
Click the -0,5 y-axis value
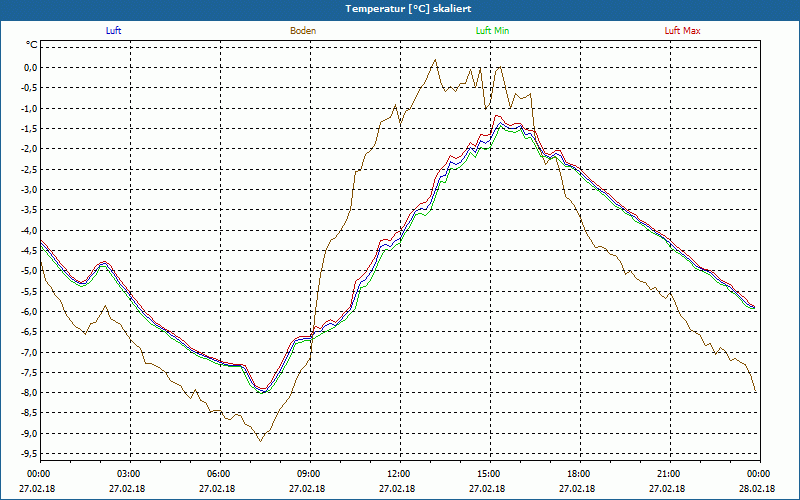pos(29,88)
